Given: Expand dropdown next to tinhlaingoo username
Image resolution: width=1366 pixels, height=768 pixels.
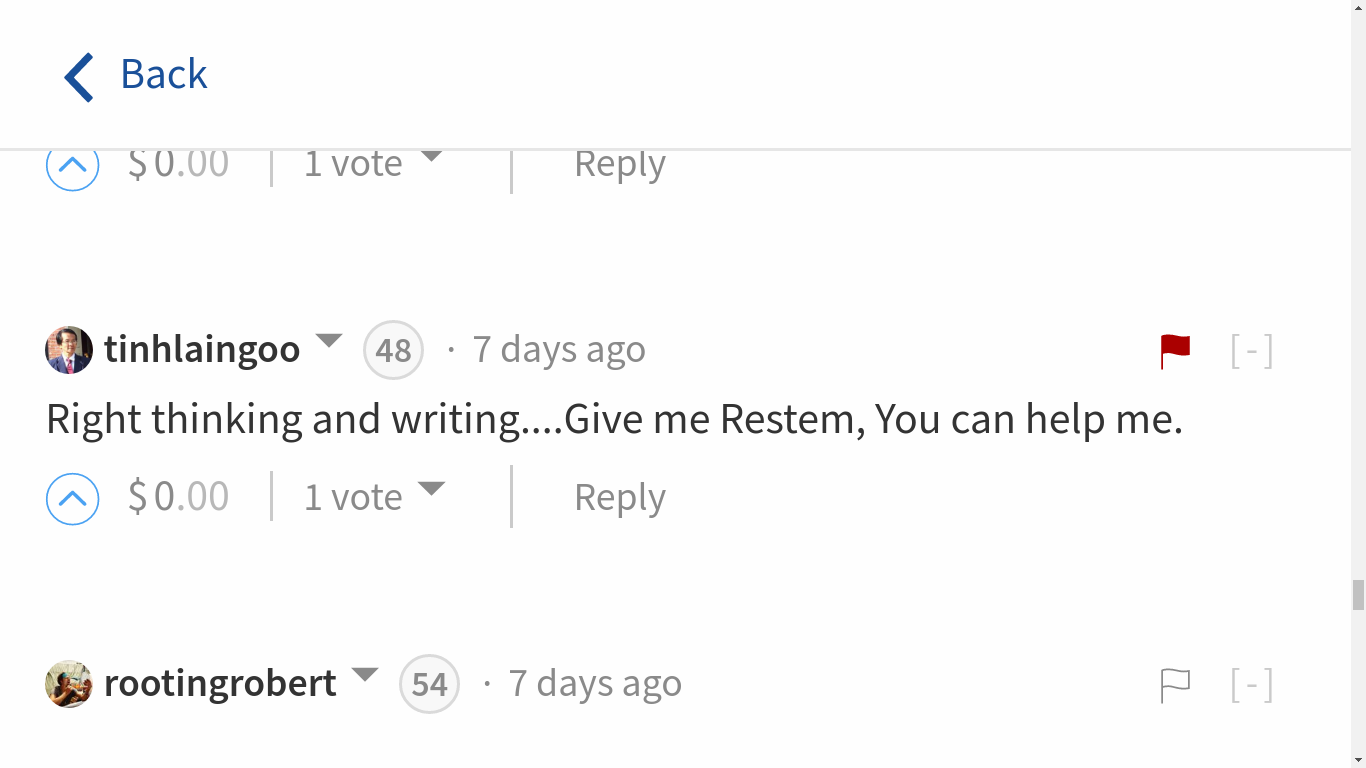Looking at the screenshot, I should (x=329, y=340).
